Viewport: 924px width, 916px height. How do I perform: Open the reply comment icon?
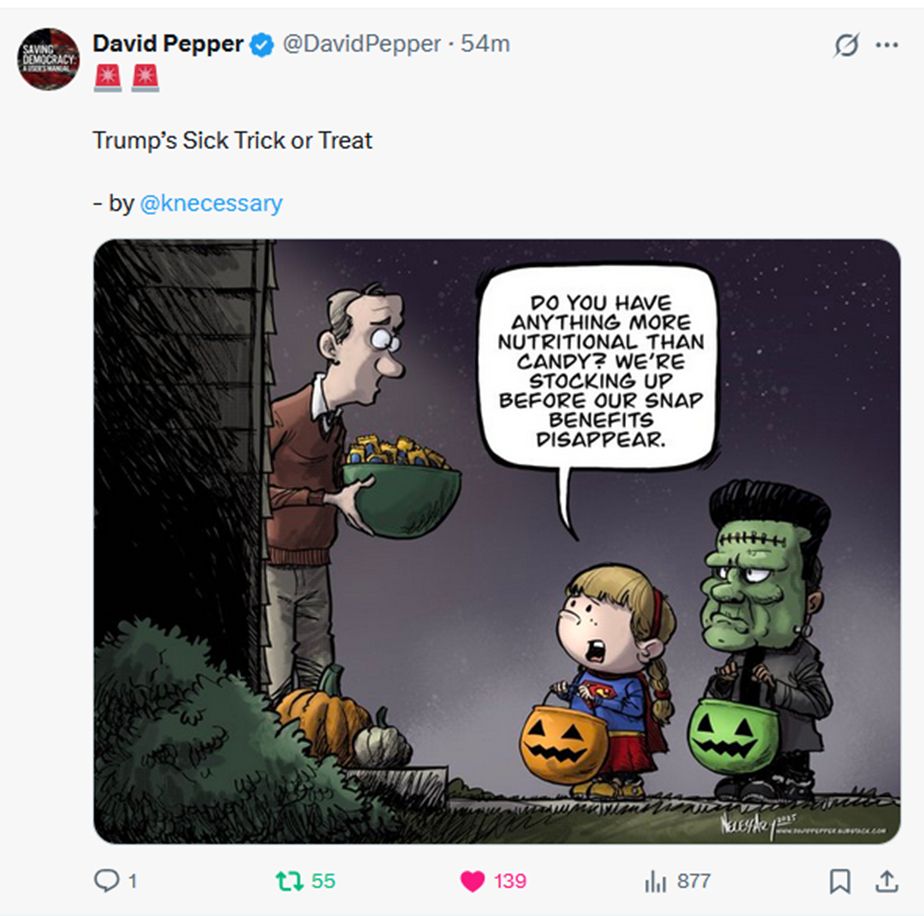point(107,881)
